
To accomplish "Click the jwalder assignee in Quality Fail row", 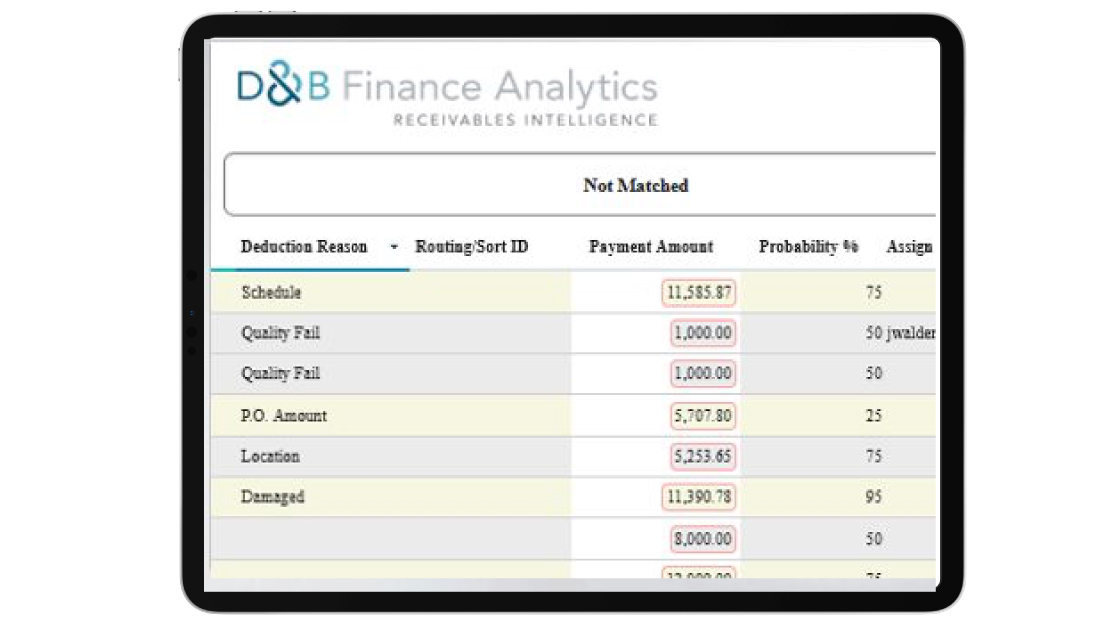I will tap(910, 334).
